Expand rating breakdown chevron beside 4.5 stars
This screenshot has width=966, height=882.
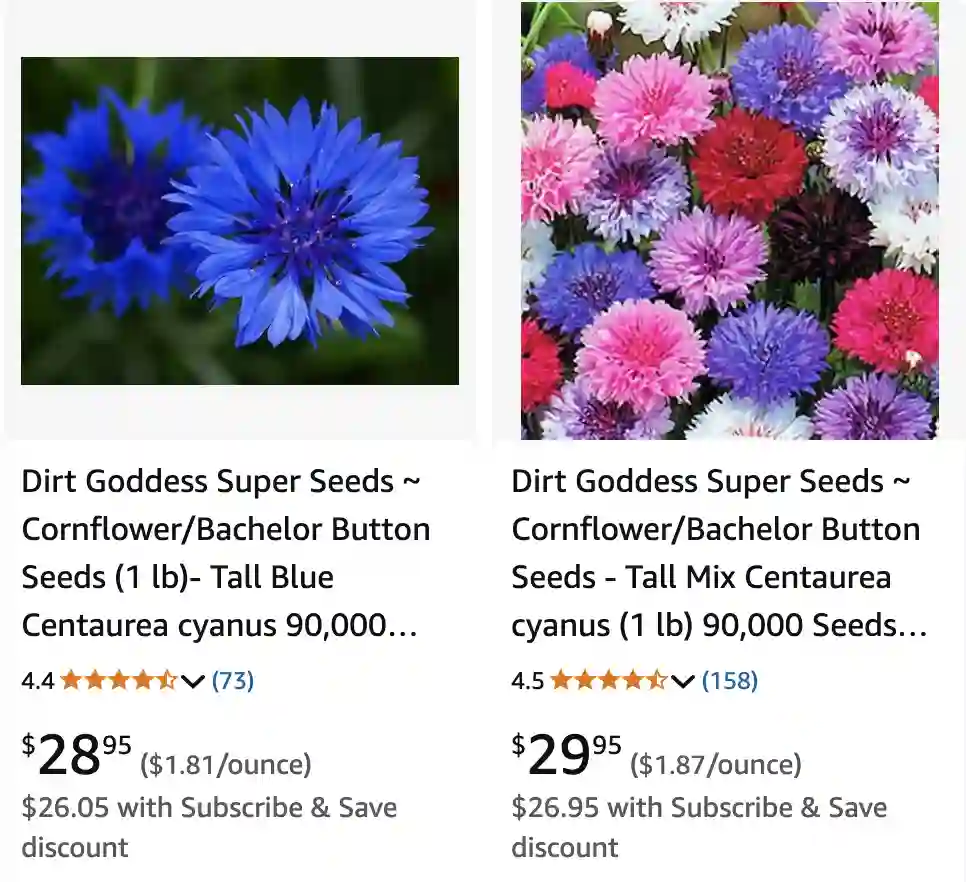[x=683, y=682]
